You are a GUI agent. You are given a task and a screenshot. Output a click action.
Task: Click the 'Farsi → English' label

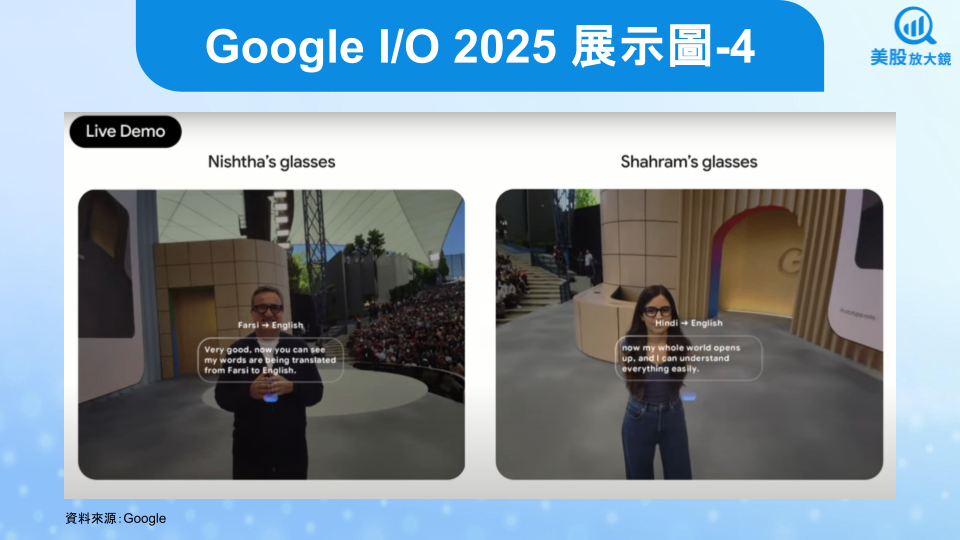coord(271,325)
